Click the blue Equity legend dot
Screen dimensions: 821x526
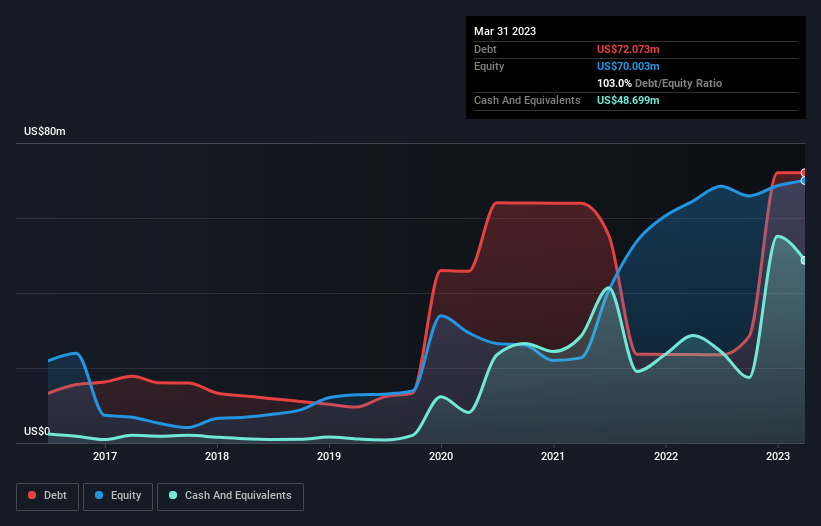(99, 495)
